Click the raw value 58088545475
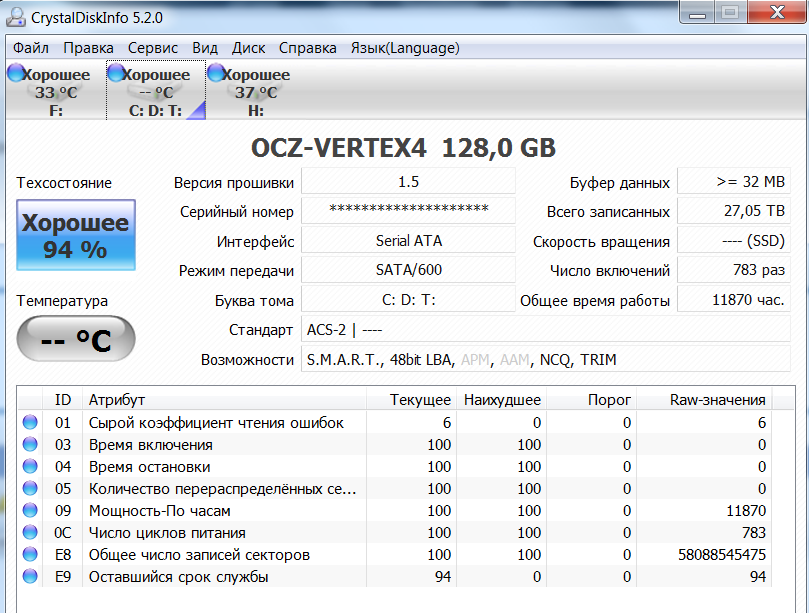 pyautogui.click(x=722, y=555)
